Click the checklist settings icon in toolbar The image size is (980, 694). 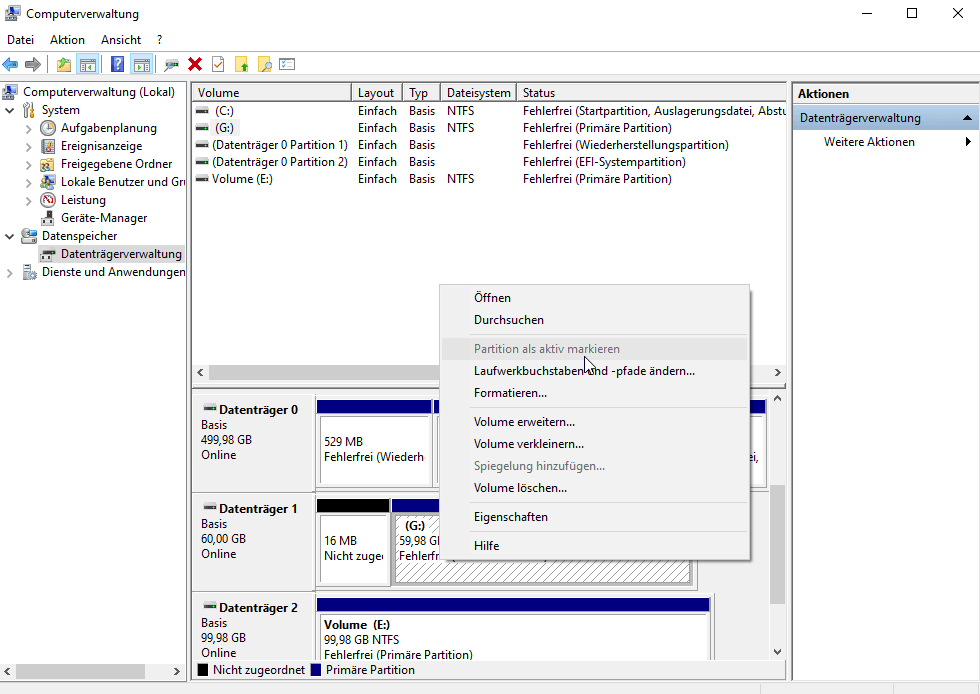click(x=288, y=65)
